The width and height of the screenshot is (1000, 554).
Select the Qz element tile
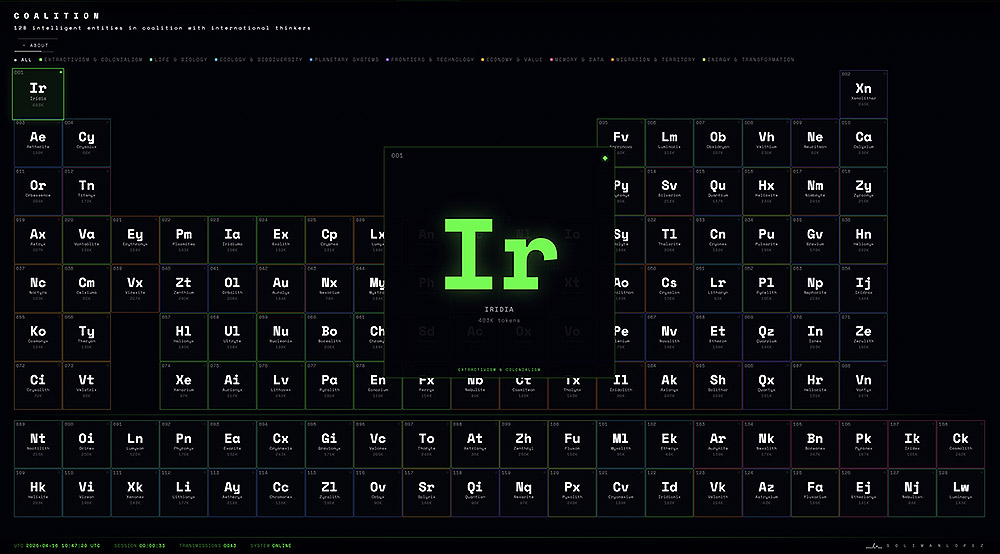tap(766, 336)
